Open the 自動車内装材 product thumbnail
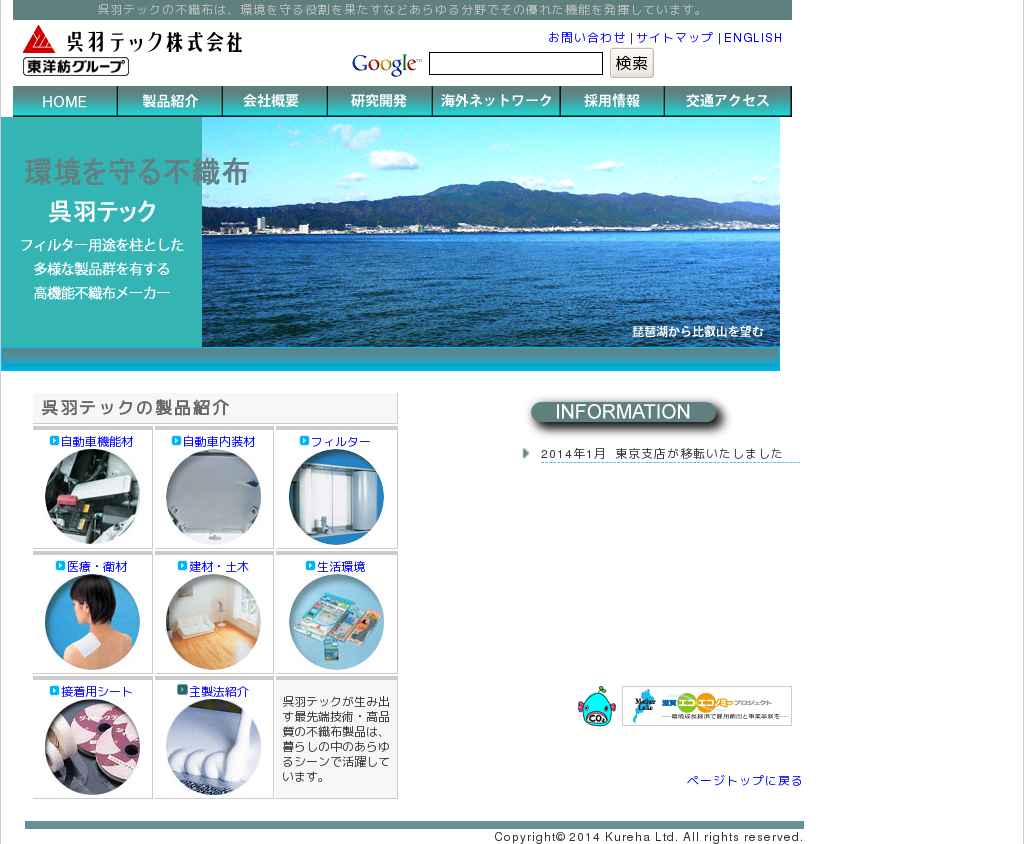 [x=213, y=497]
